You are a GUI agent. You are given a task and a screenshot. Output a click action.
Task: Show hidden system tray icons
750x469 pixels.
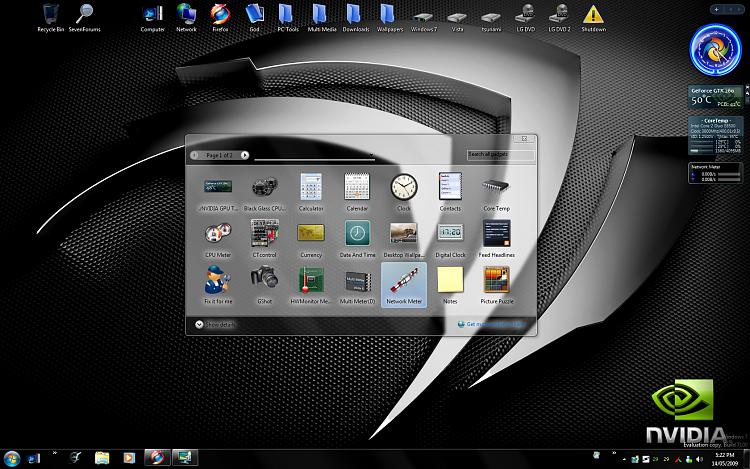click(x=624, y=459)
